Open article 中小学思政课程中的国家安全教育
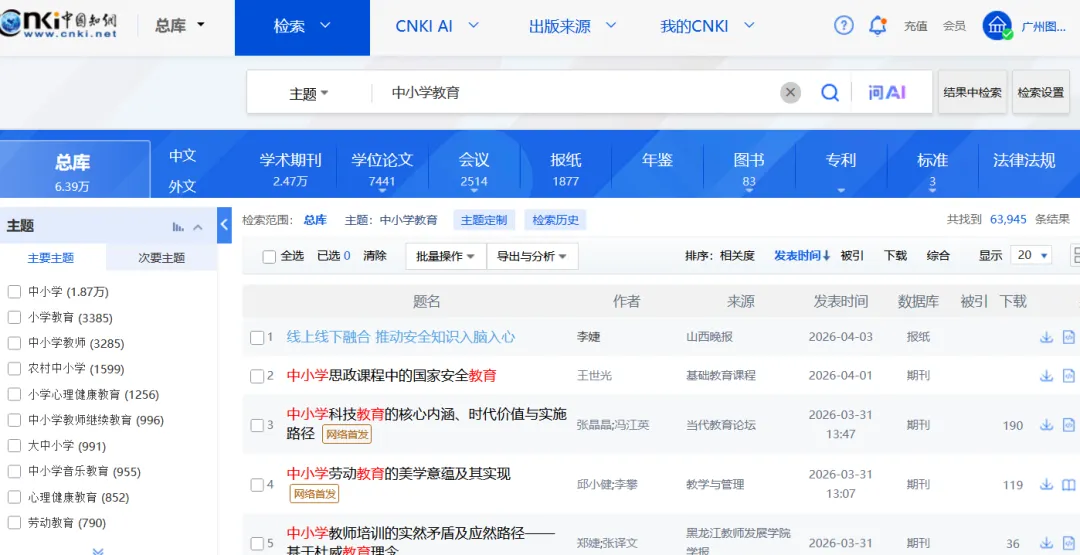1080x555 pixels. (x=391, y=376)
